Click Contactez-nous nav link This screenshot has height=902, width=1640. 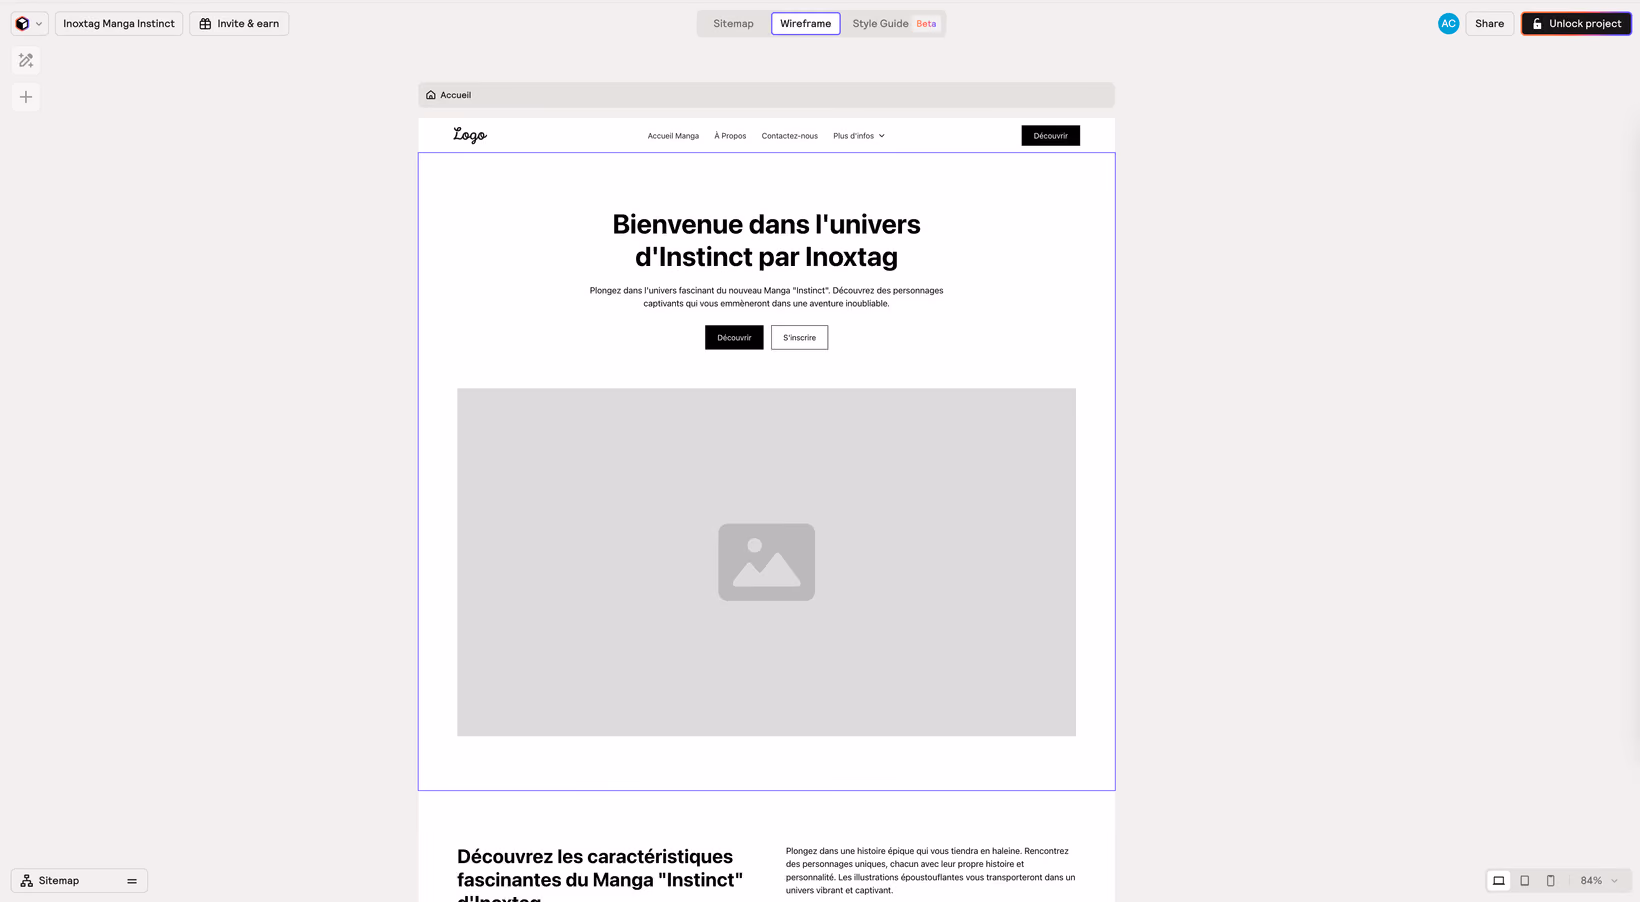(x=789, y=136)
